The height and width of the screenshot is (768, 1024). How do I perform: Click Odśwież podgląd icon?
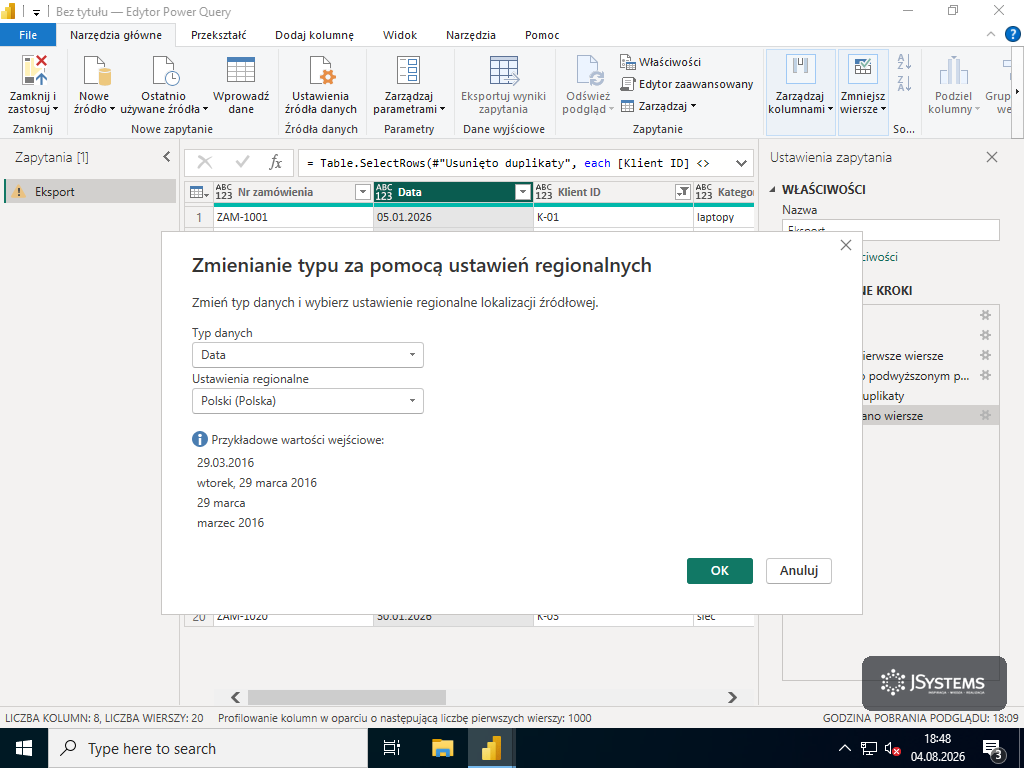click(590, 71)
